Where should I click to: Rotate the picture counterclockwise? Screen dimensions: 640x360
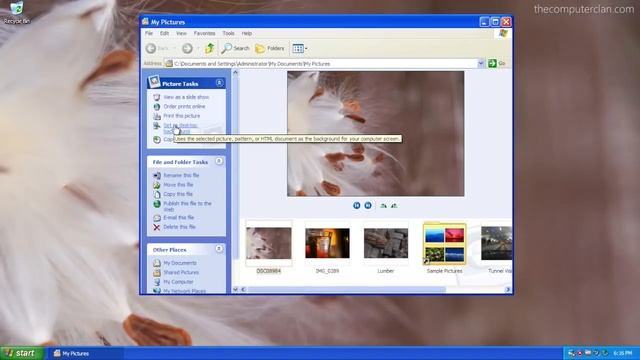pos(394,206)
